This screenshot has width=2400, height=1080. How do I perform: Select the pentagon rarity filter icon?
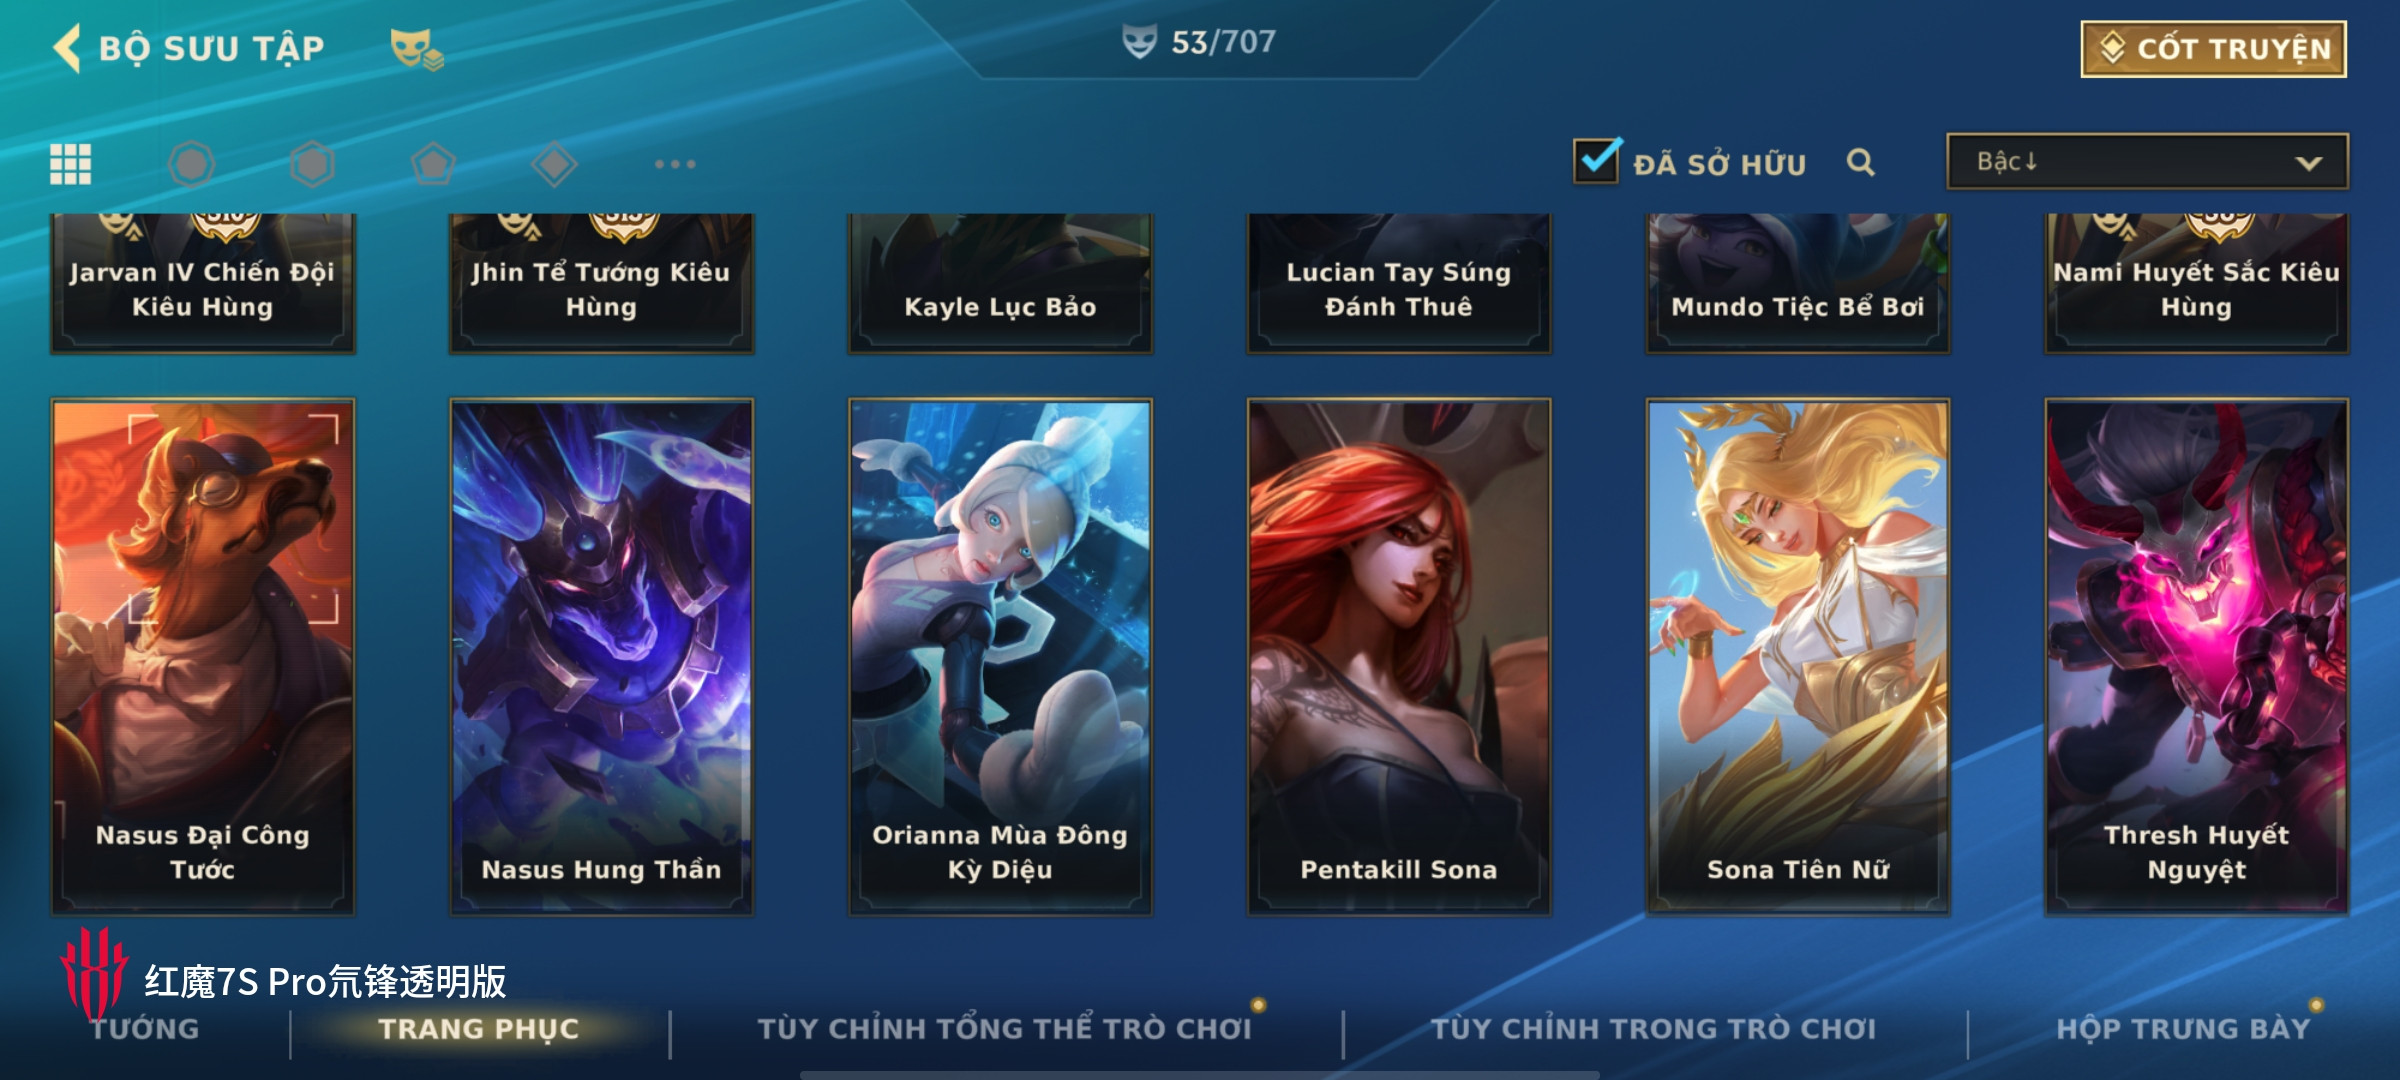tap(433, 164)
